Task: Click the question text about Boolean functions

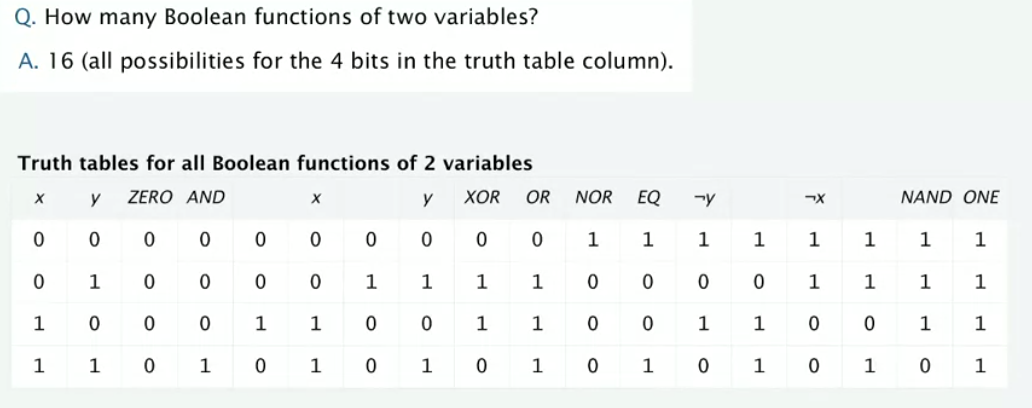Action: pyautogui.click(x=232, y=18)
